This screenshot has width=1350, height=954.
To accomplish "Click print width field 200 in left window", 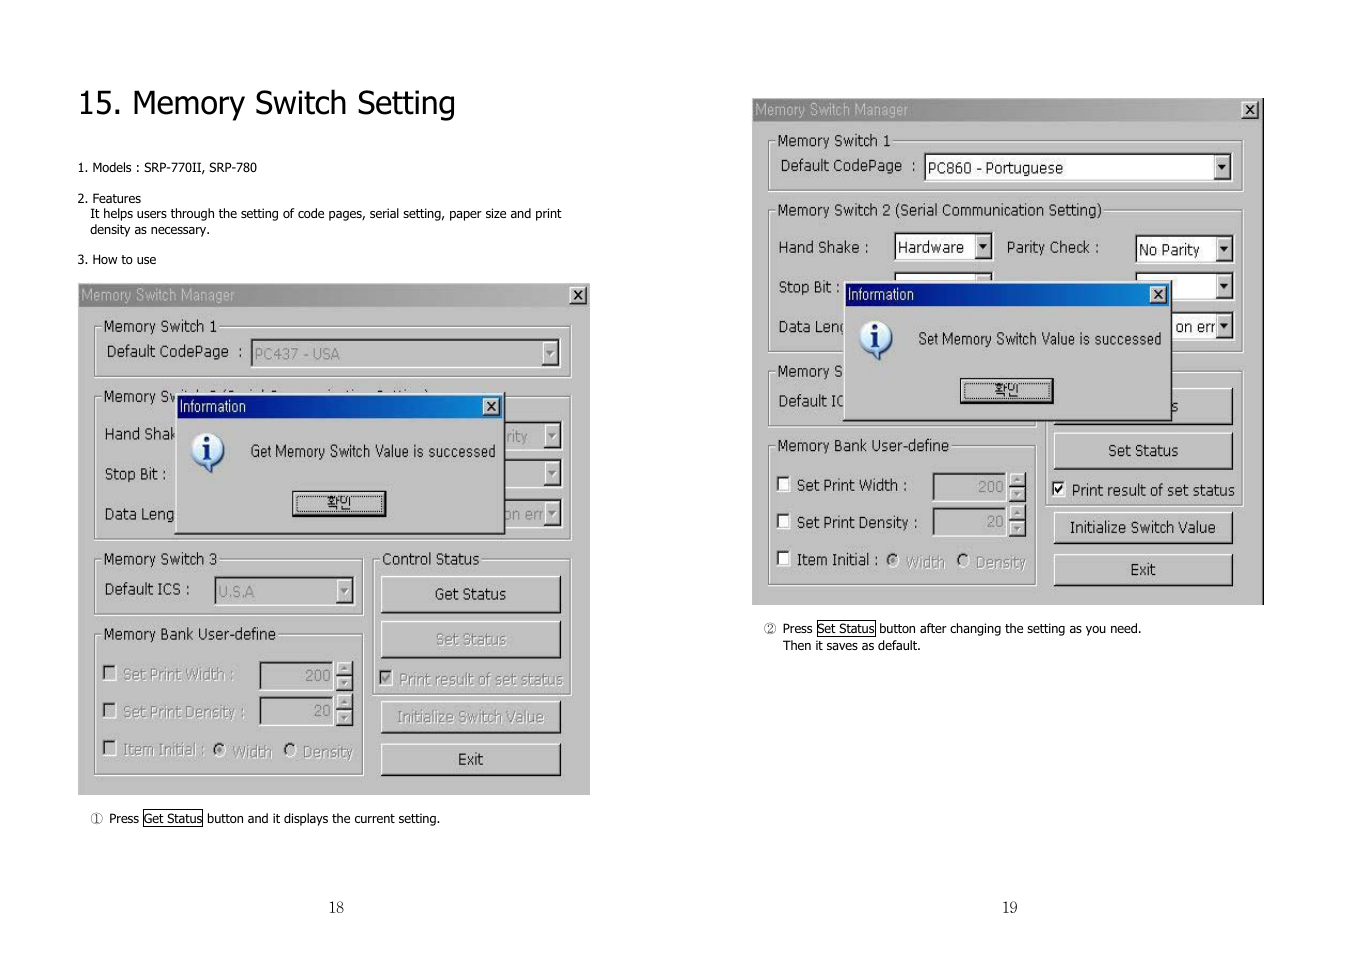I will coord(296,676).
